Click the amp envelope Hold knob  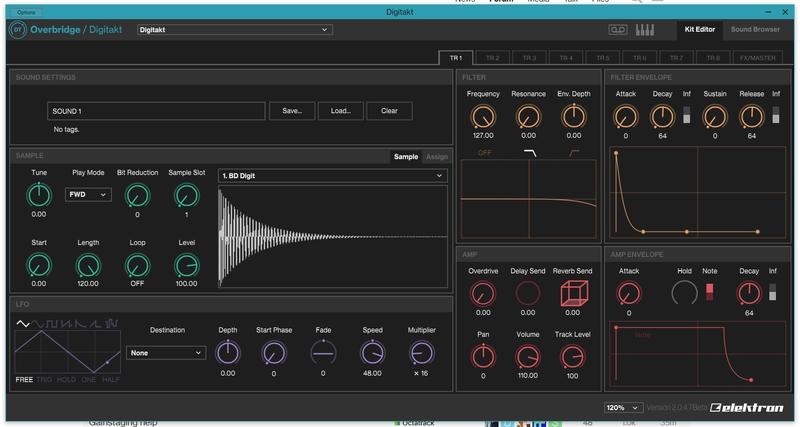click(x=684, y=293)
